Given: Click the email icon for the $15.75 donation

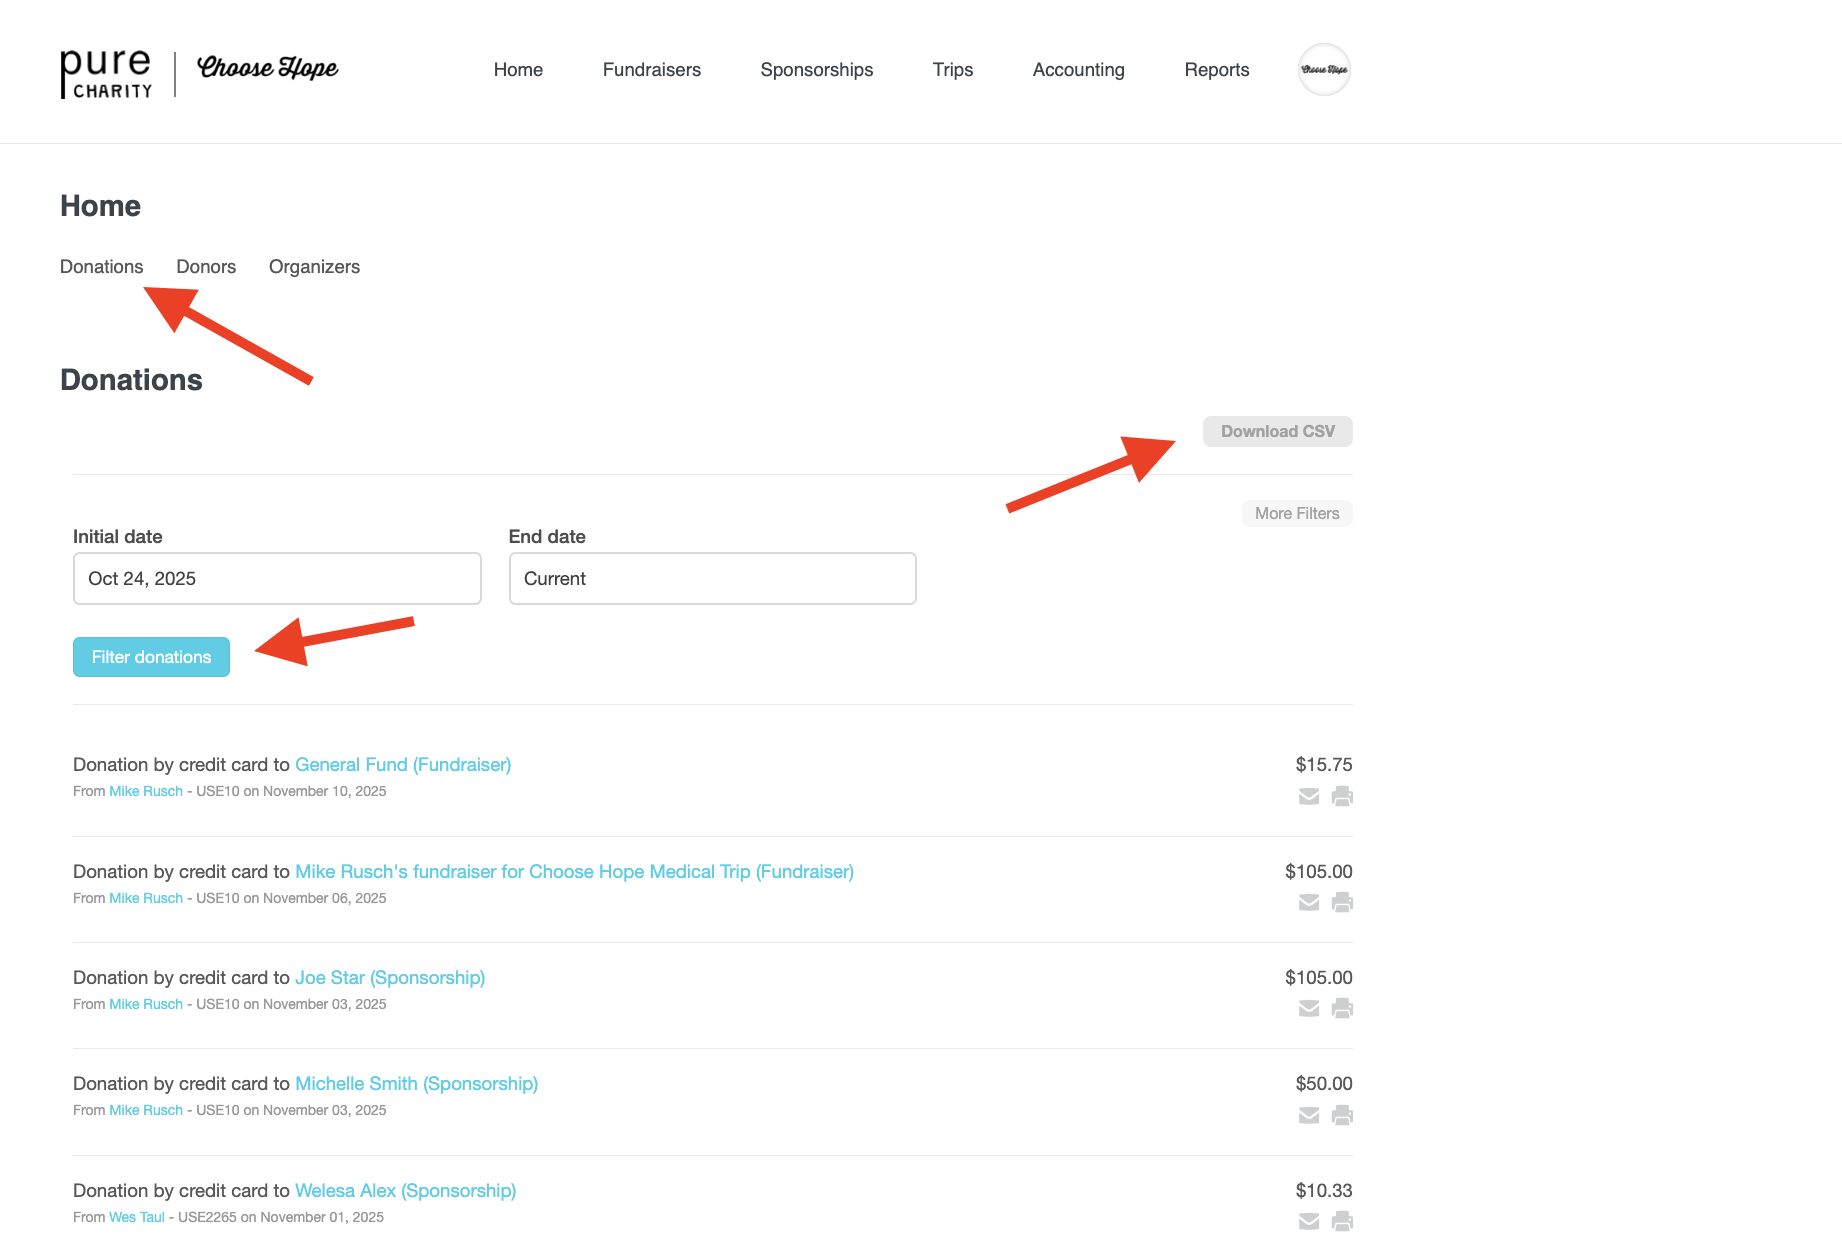Looking at the screenshot, I should pos(1308,796).
